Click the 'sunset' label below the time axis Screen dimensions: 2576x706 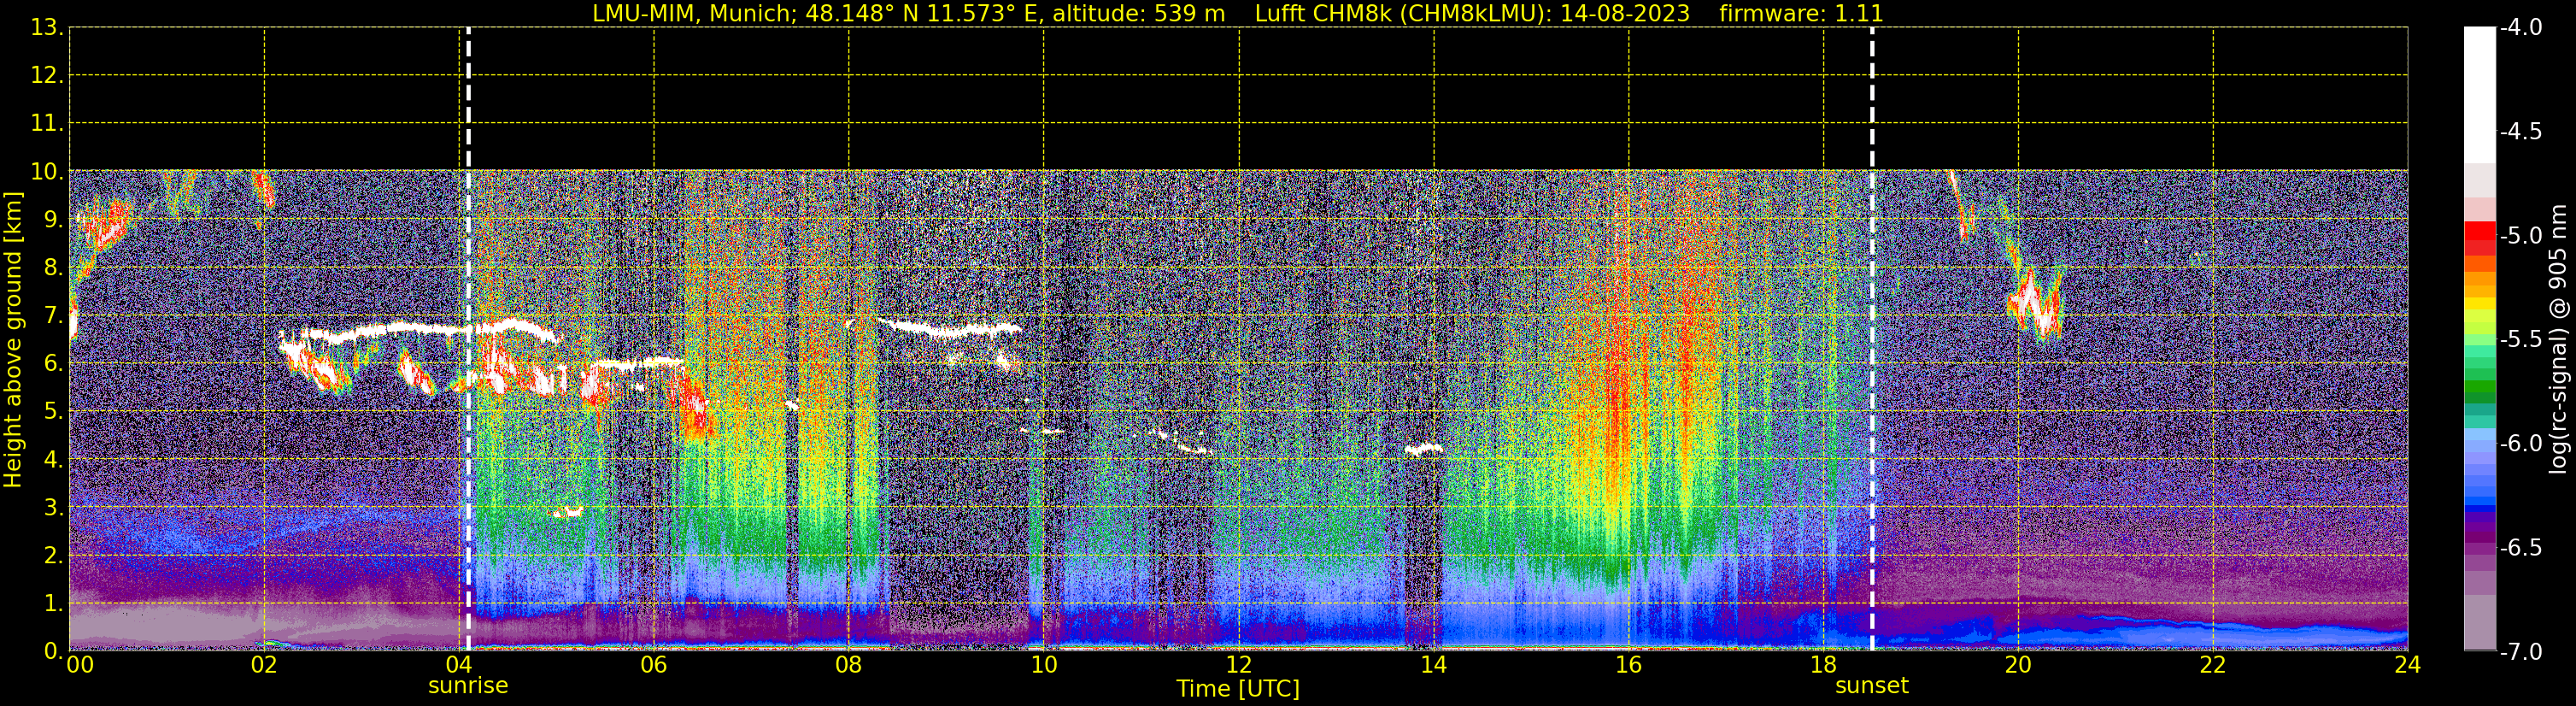point(1872,686)
